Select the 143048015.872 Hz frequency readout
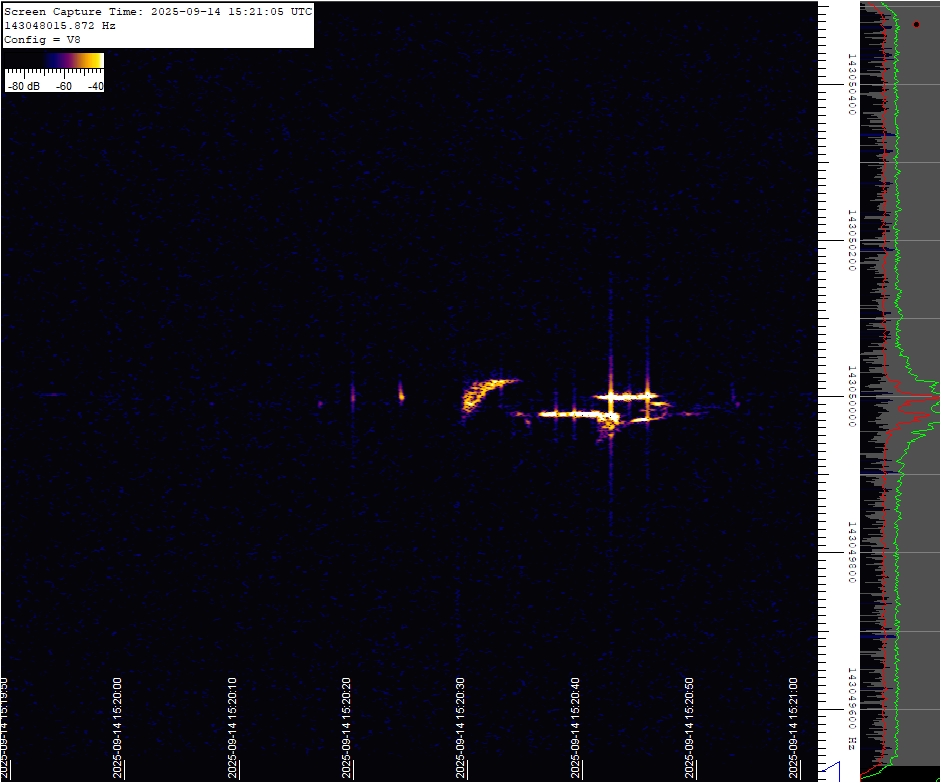This screenshot has width=941, height=783. tap(60, 26)
